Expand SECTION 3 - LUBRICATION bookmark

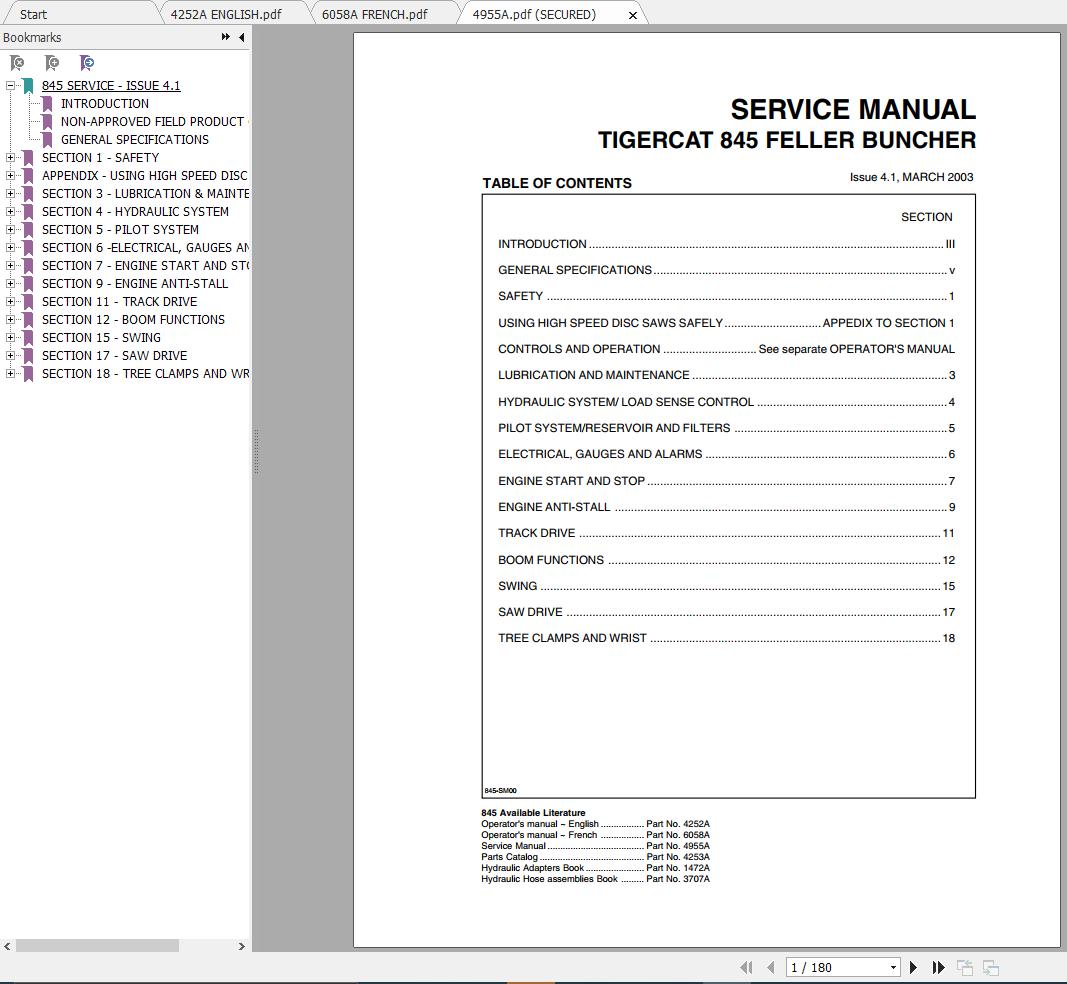tap(10, 194)
